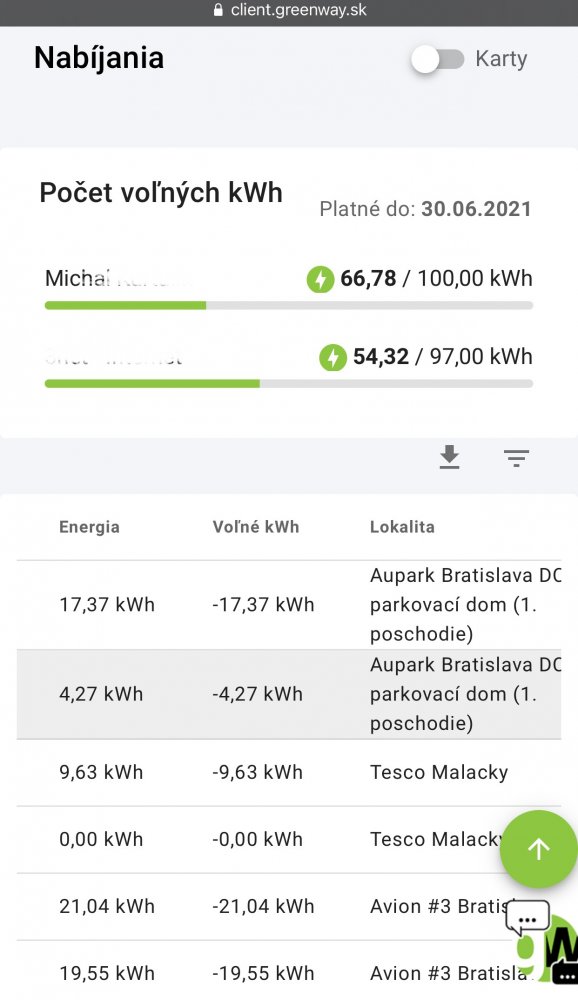Screen dimensions: 578x1000
Task: Open the chat bubble widget
Action: [528, 918]
